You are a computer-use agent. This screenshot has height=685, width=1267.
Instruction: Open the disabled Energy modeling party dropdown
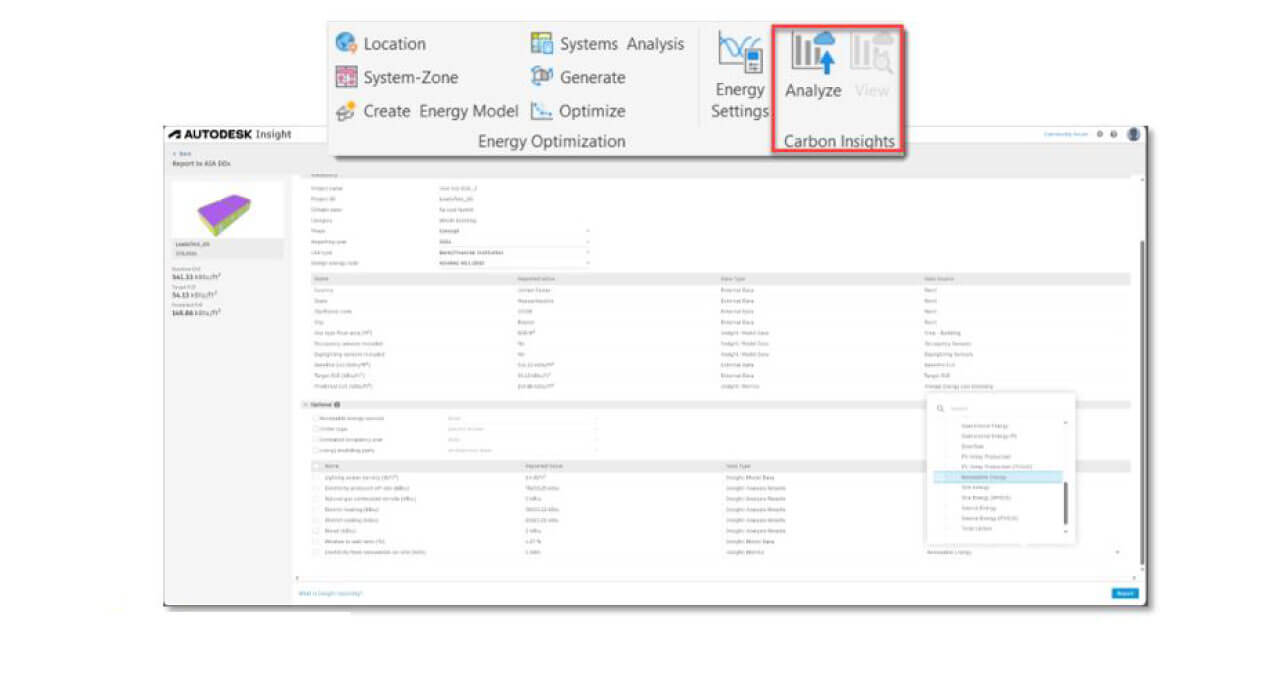pyautogui.click(x=521, y=450)
